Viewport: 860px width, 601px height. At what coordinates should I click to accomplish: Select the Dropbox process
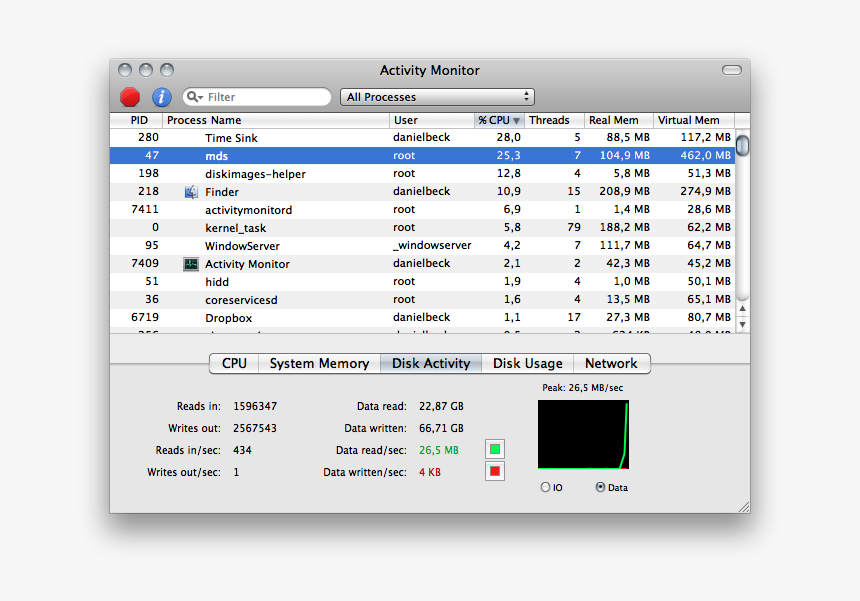(x=229, y=318)
